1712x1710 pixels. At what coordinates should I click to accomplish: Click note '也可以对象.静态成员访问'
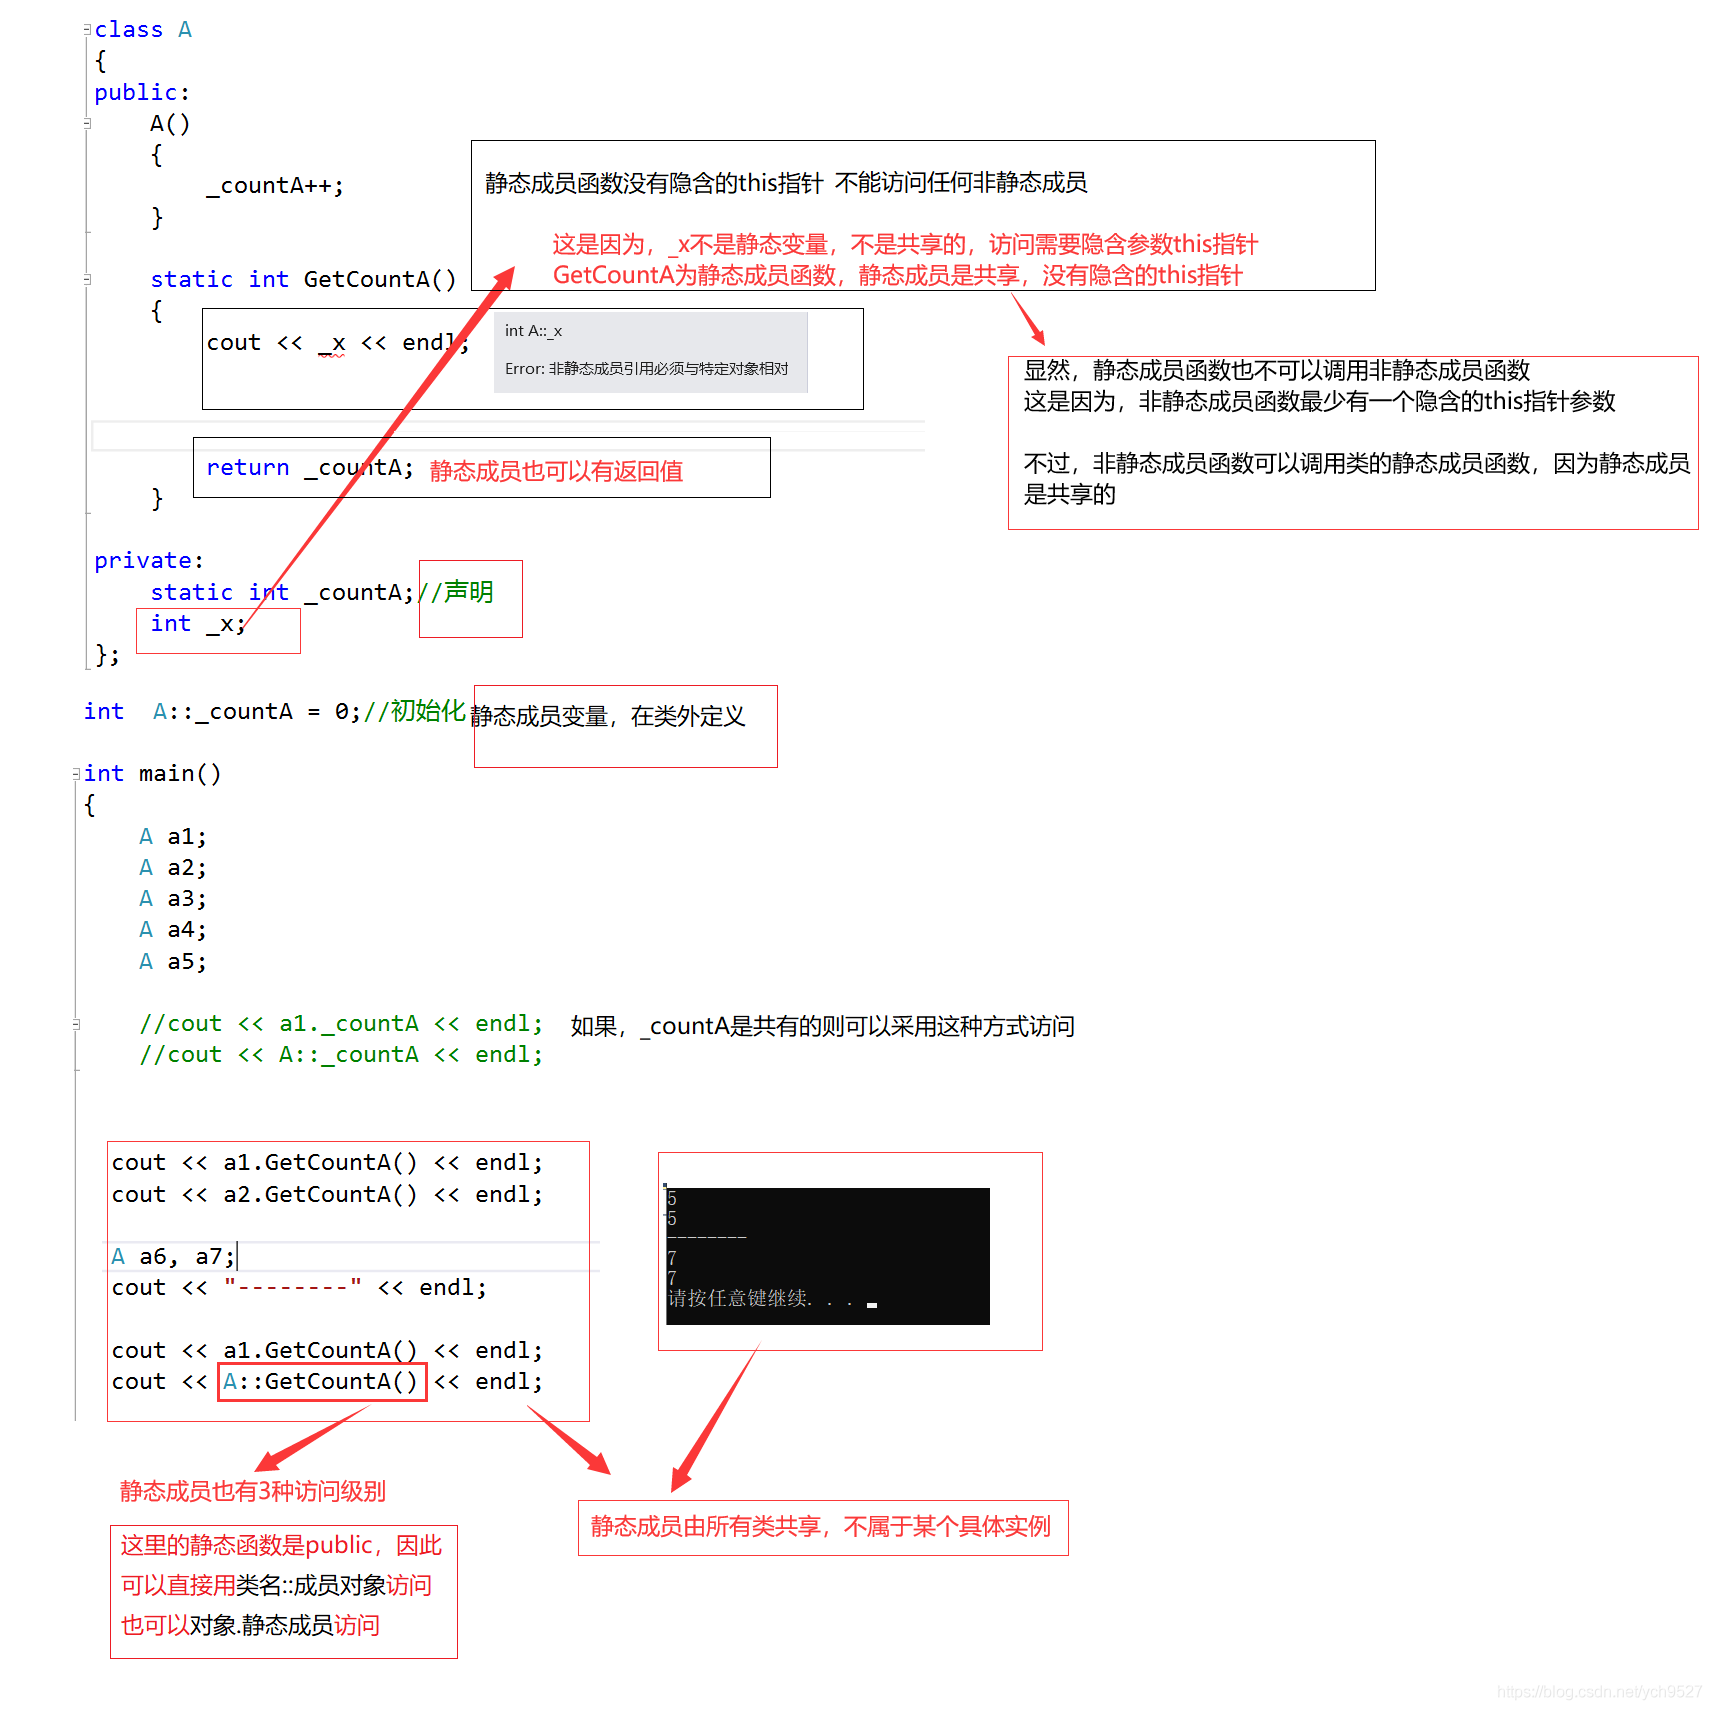pyautogui.click(x=250, y=1625)
